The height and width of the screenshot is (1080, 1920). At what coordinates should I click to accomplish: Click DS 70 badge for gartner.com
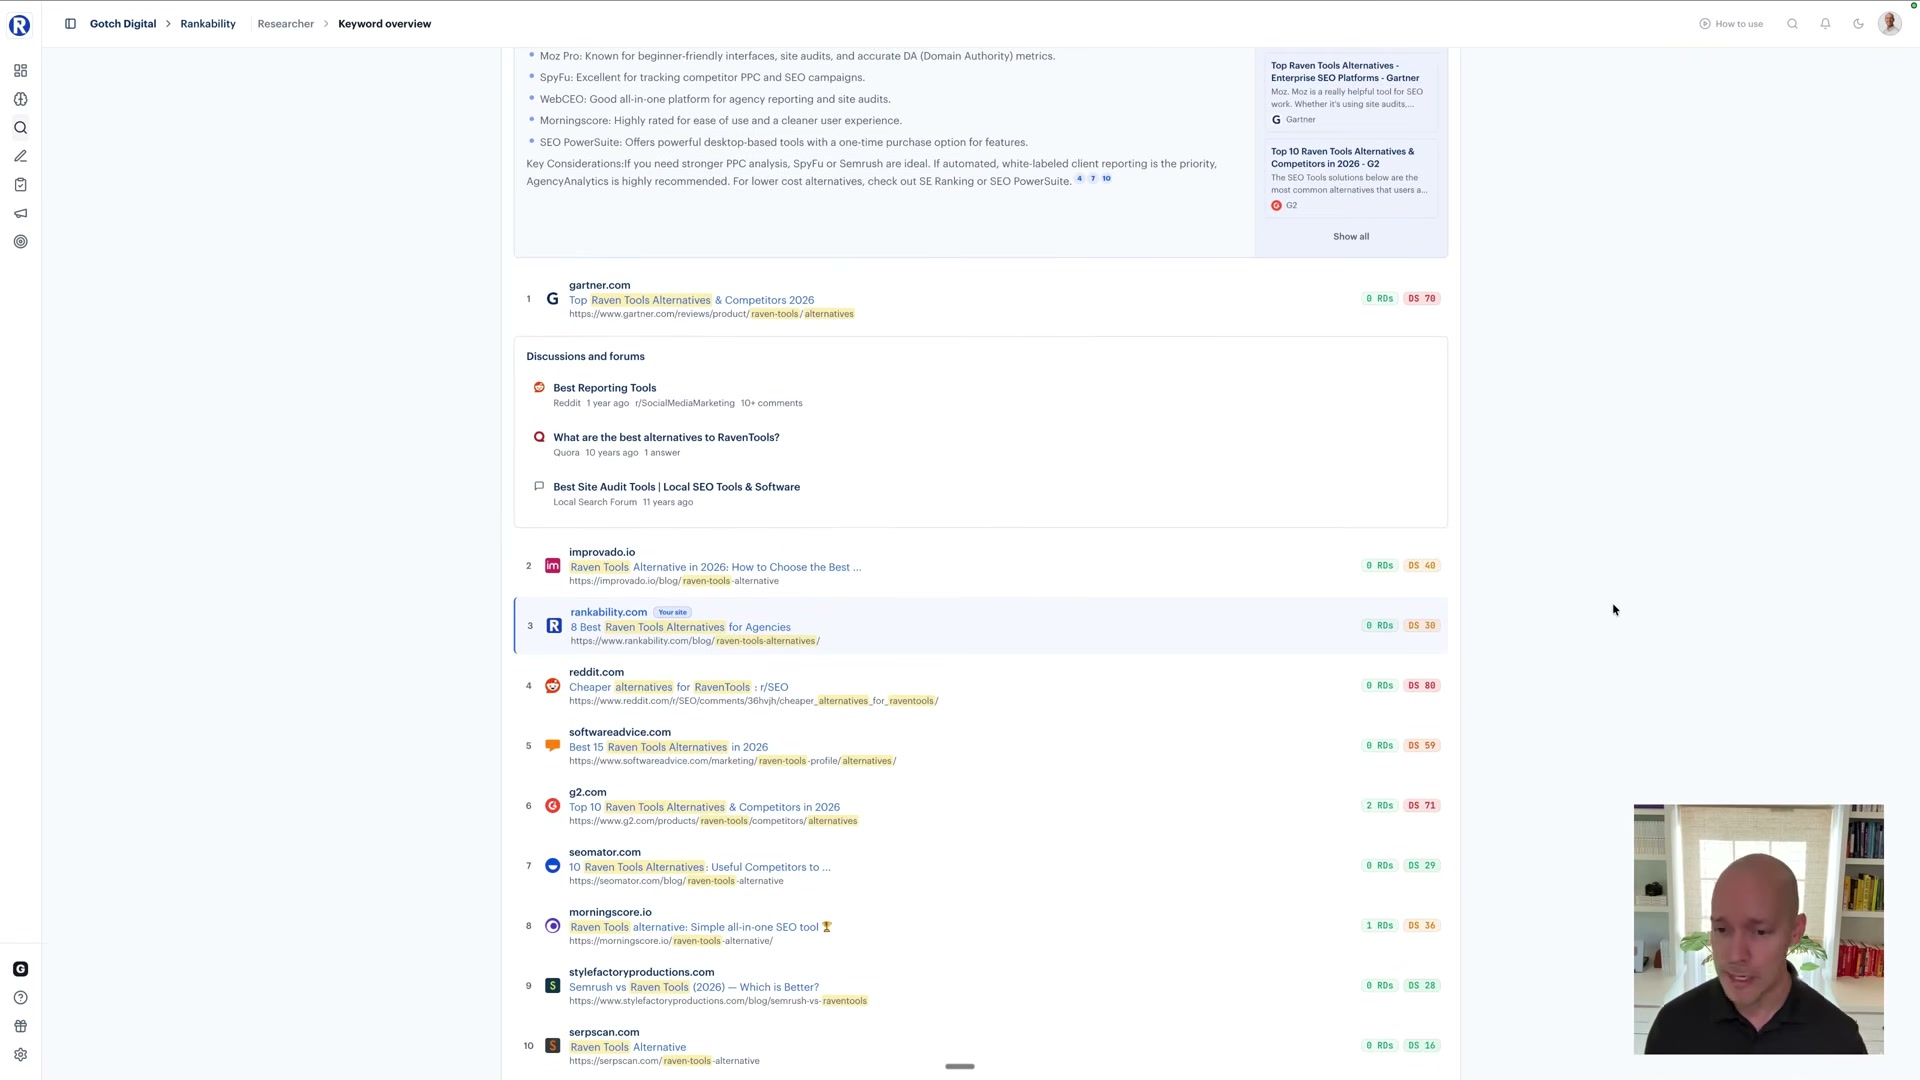tap(1422, 299)
